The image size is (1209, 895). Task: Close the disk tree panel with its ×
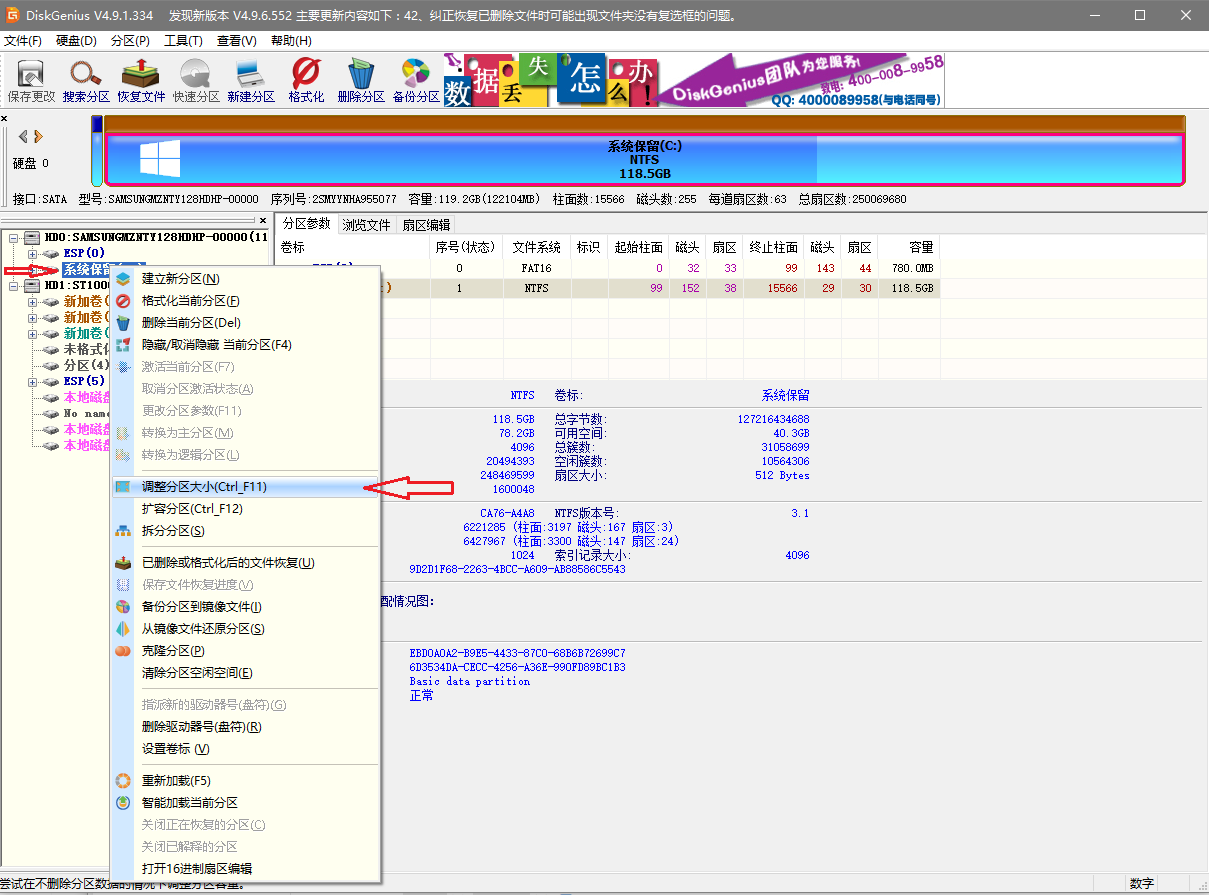[263, 220]
